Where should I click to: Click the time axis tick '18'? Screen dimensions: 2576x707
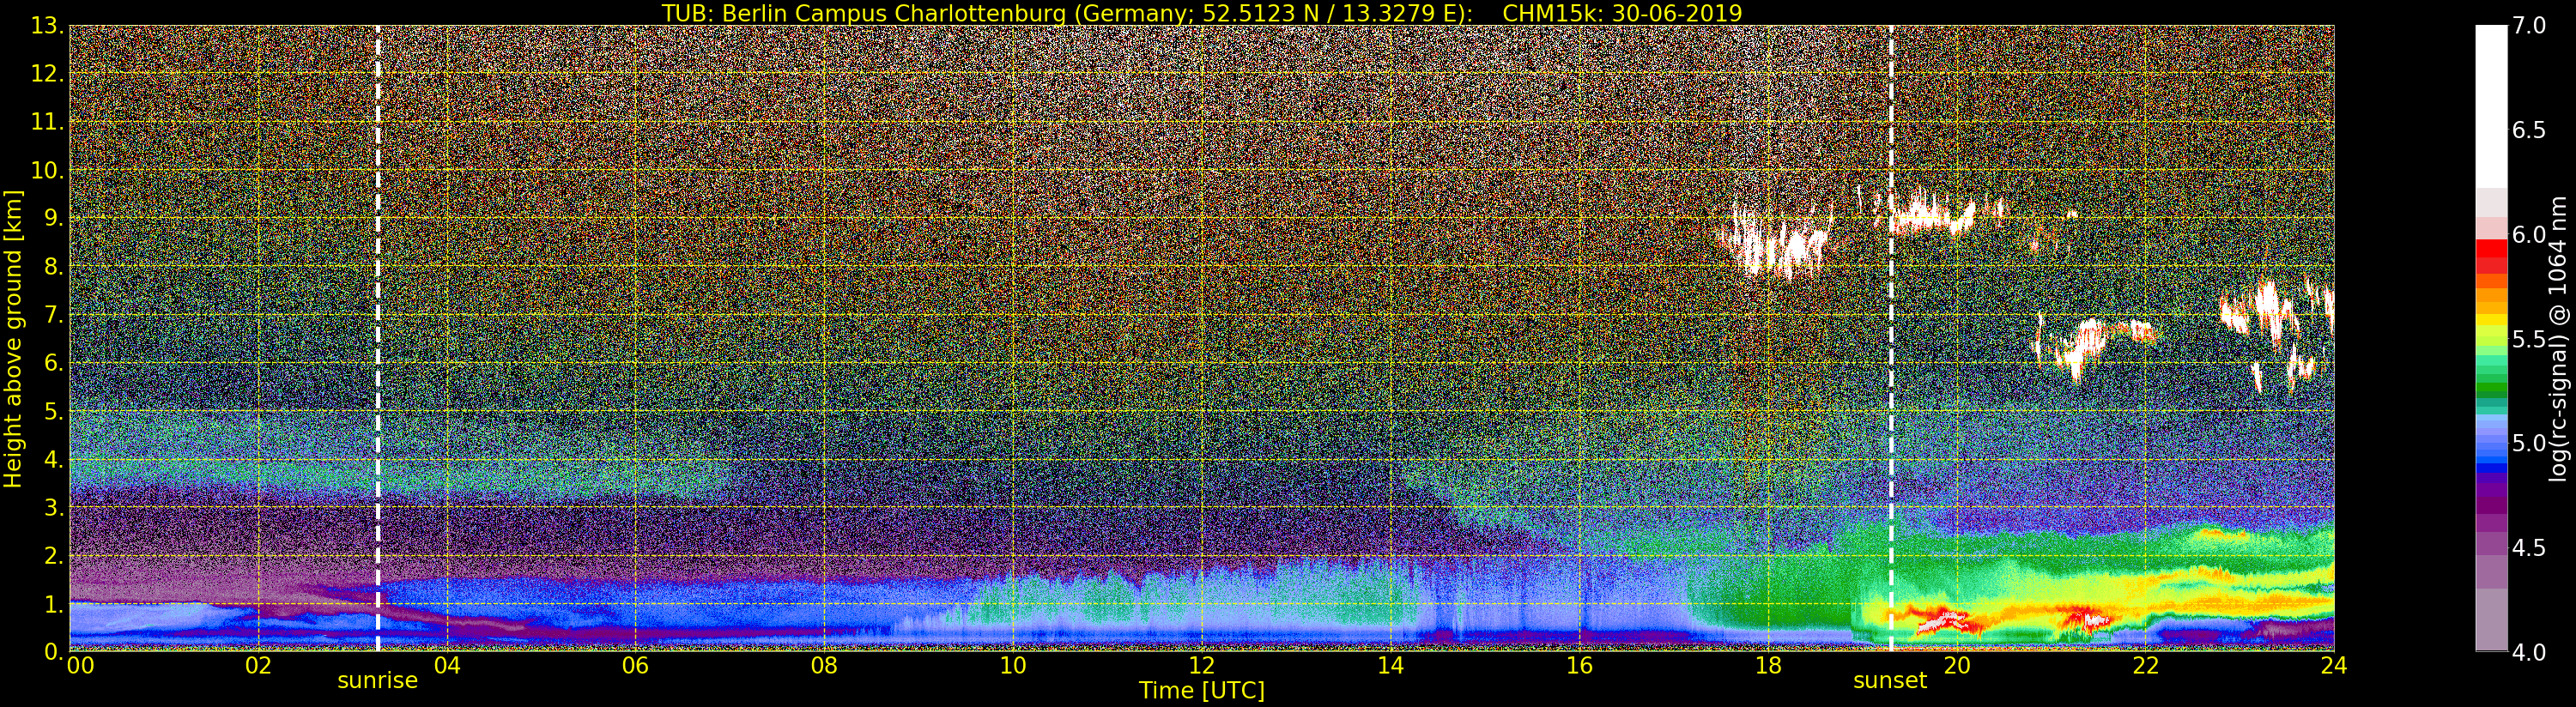pyautogui.click(x=1768, y=666)
